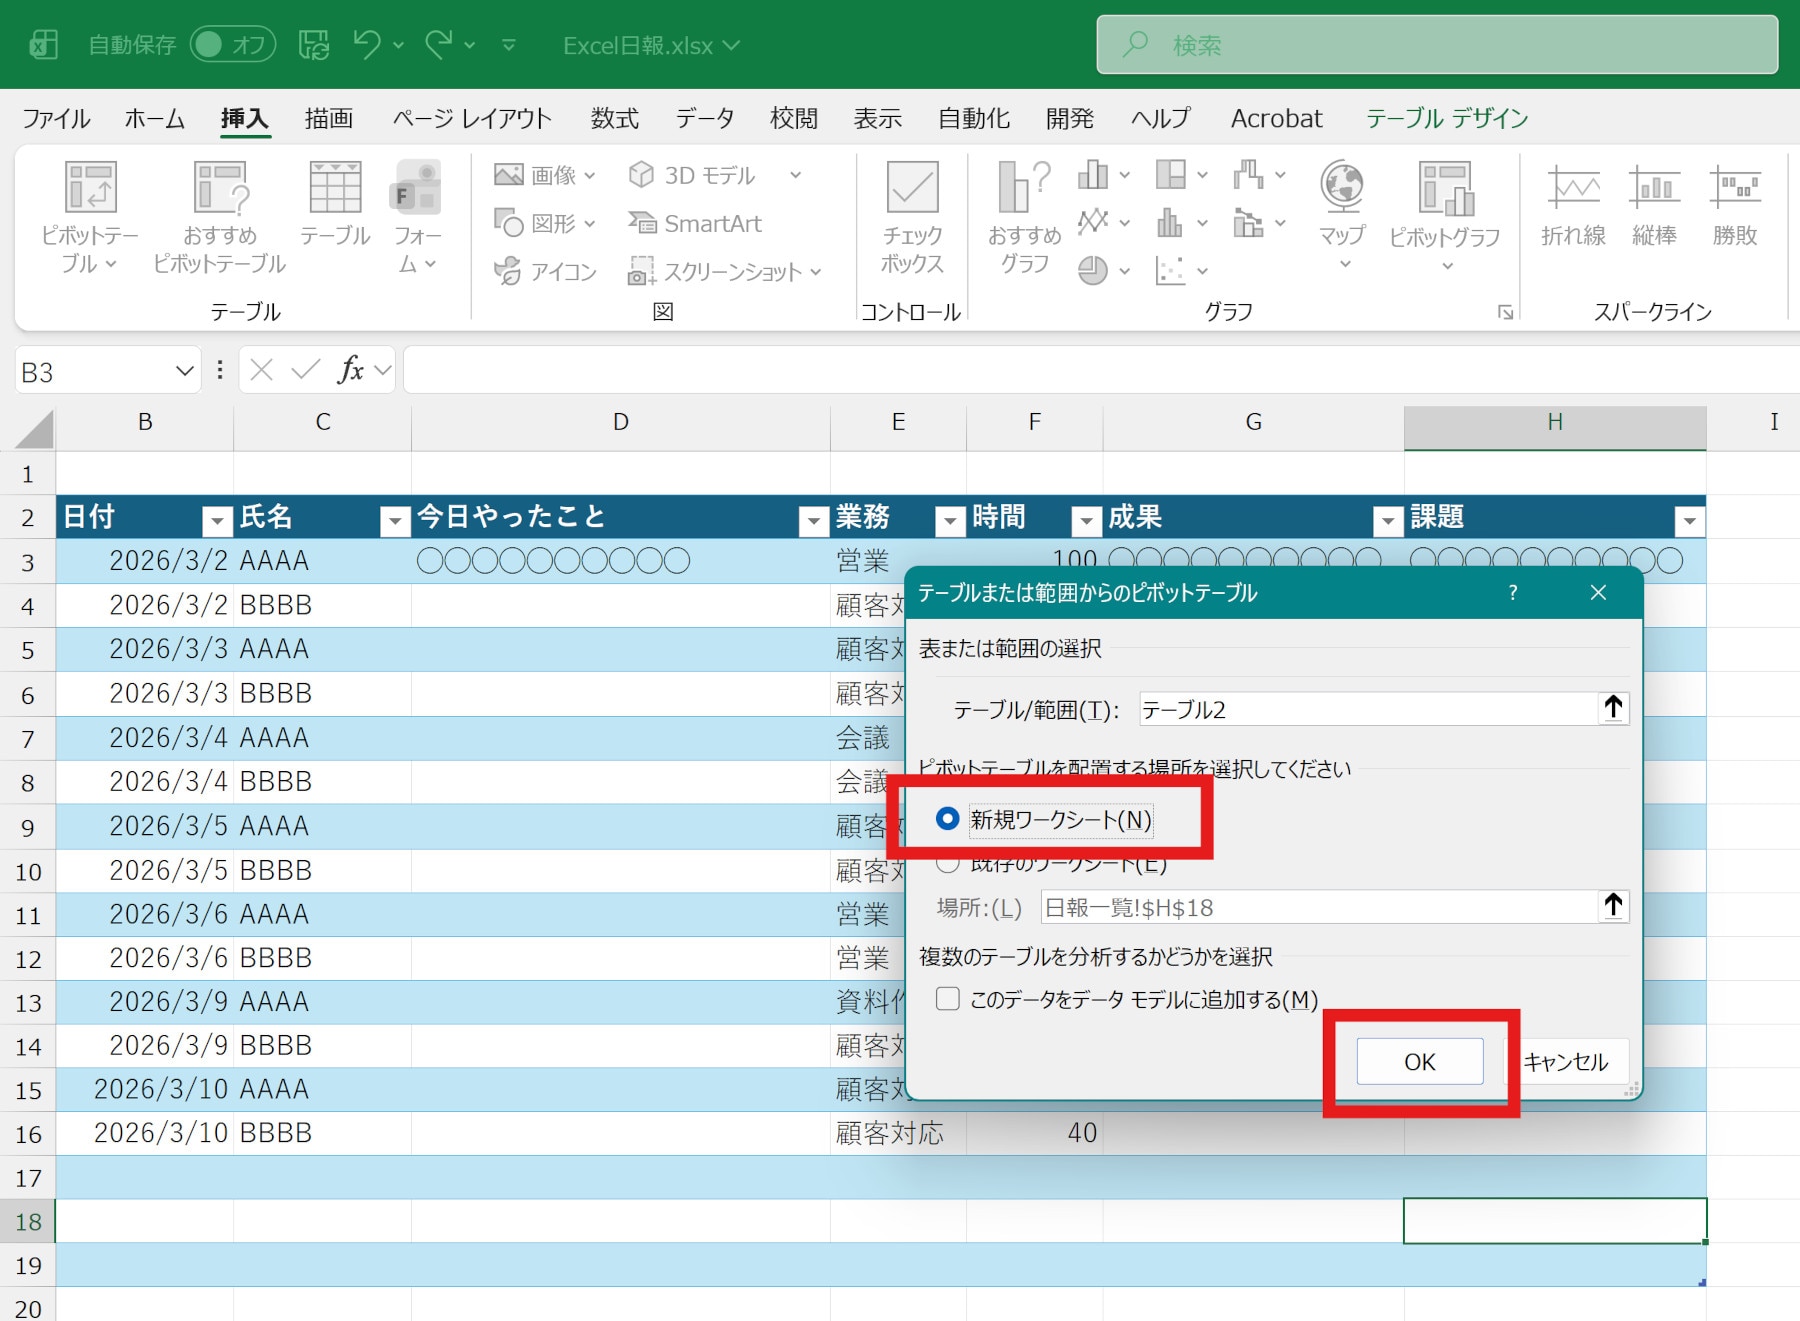Click the recommended charts (おすすめグラフ) icon
Image resolution: width=1800 pixels, height=1321 pixels.
1024,188
